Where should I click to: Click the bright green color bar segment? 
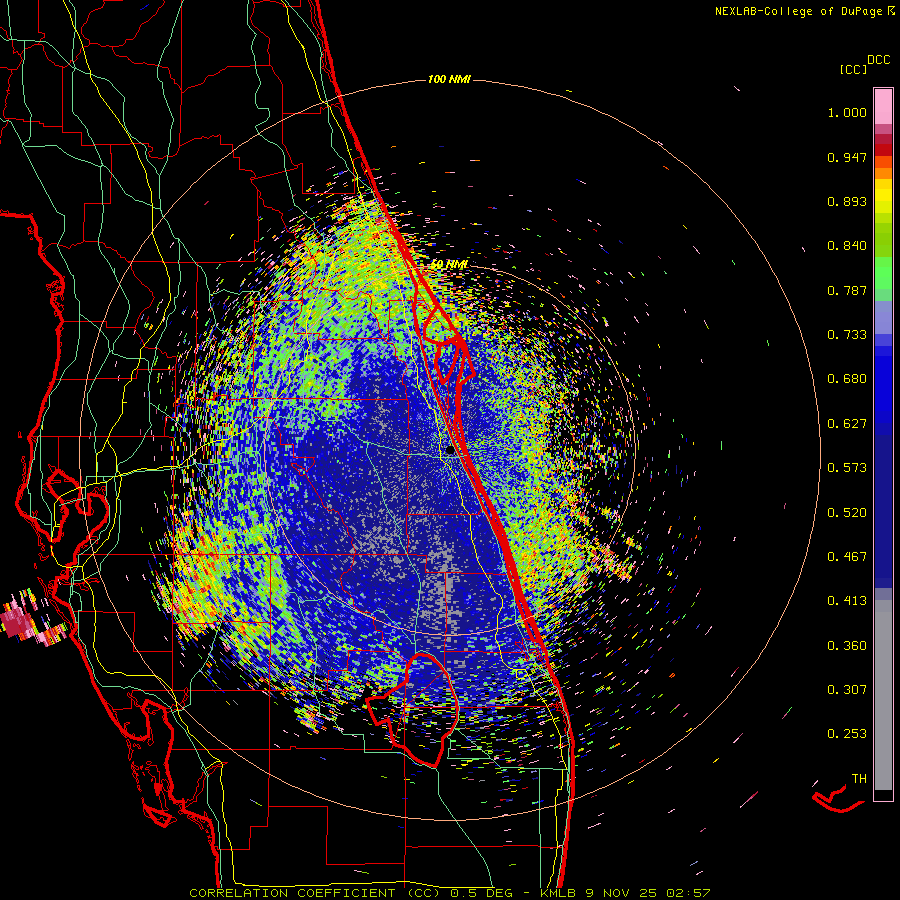(883, 273)
